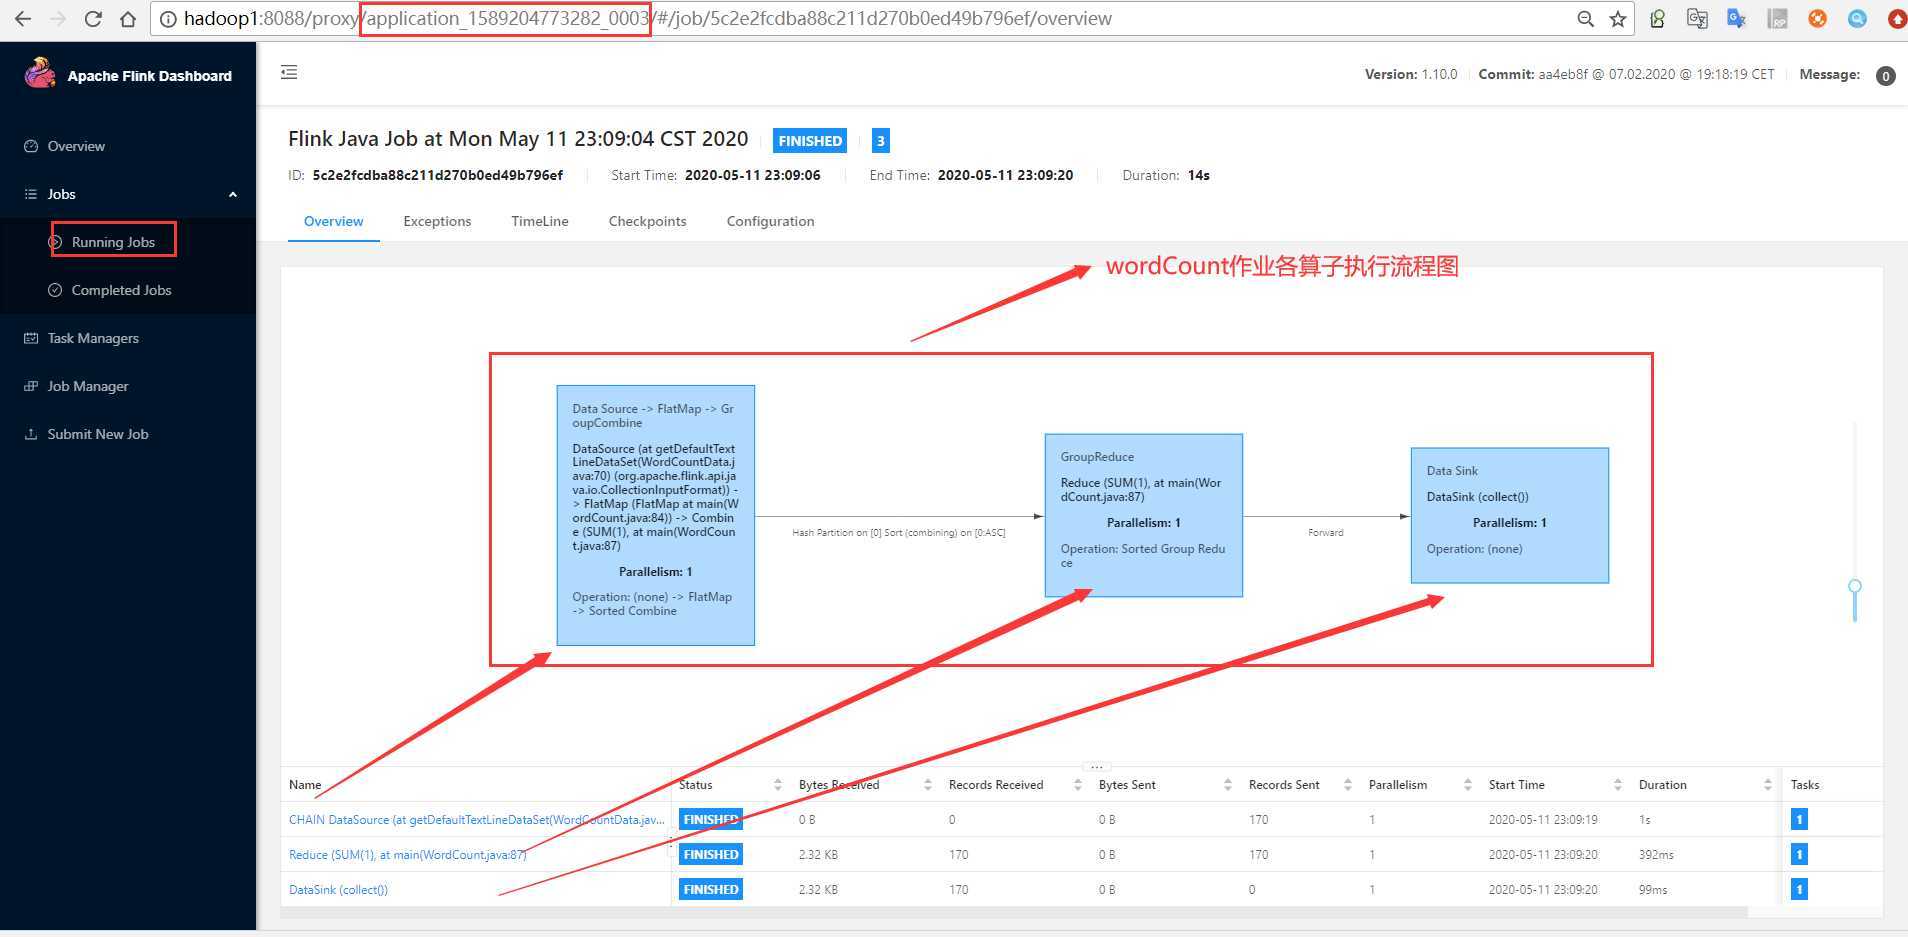Sort table by Records Received column
The width and height of the screenshot is (1908, 937).
1078,785
